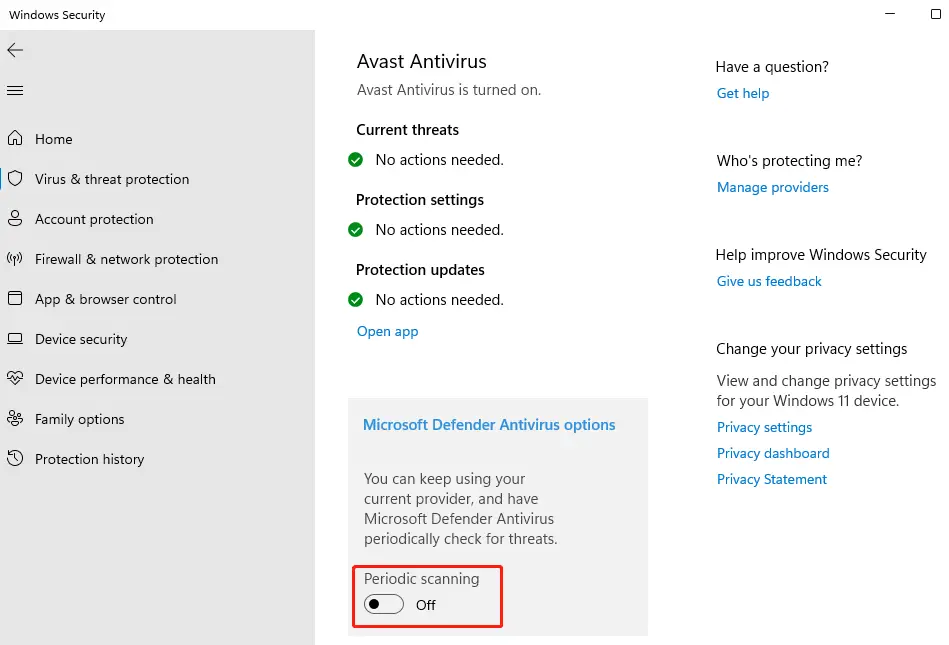
Task: Click the Account protection person icon
Action: point(15,218)
